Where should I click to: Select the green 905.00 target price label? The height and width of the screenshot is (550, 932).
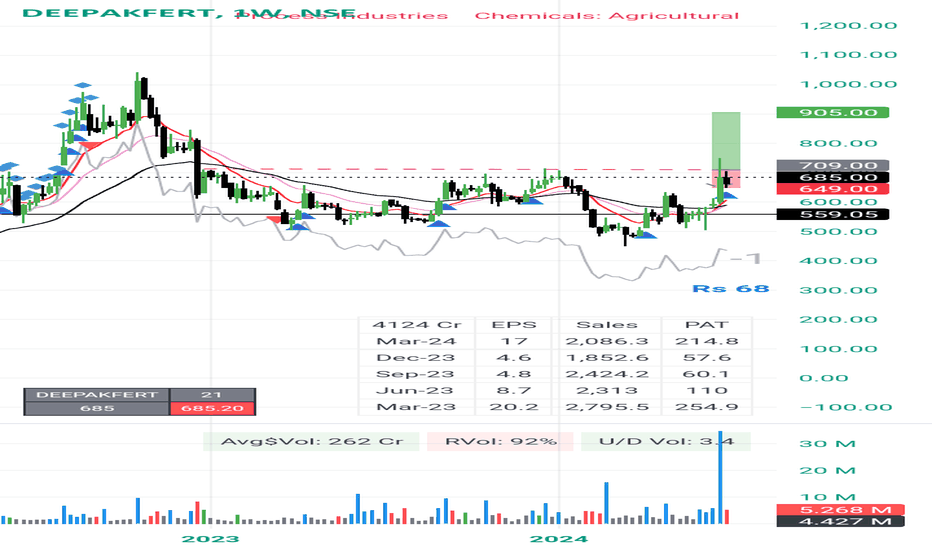pyautogui.click(x=833, y=112)
